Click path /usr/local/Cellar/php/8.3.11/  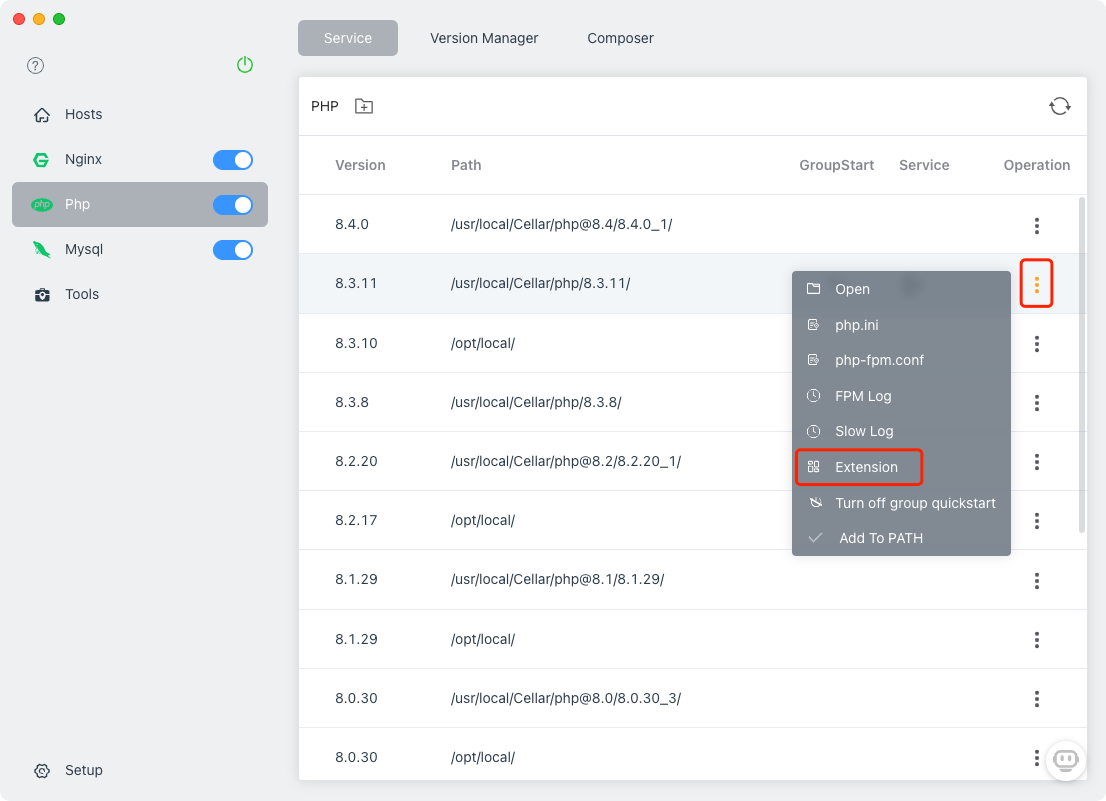(540, 283)
